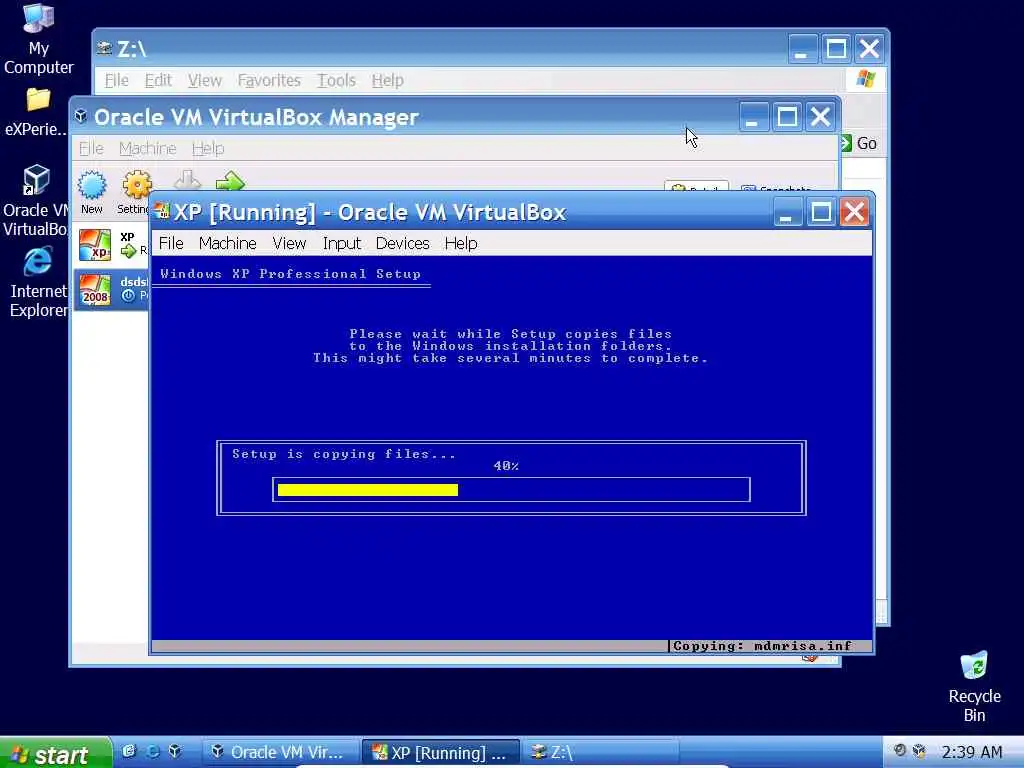Open the Recycle Bin
Screen dimensions: 1024x768
974,686
